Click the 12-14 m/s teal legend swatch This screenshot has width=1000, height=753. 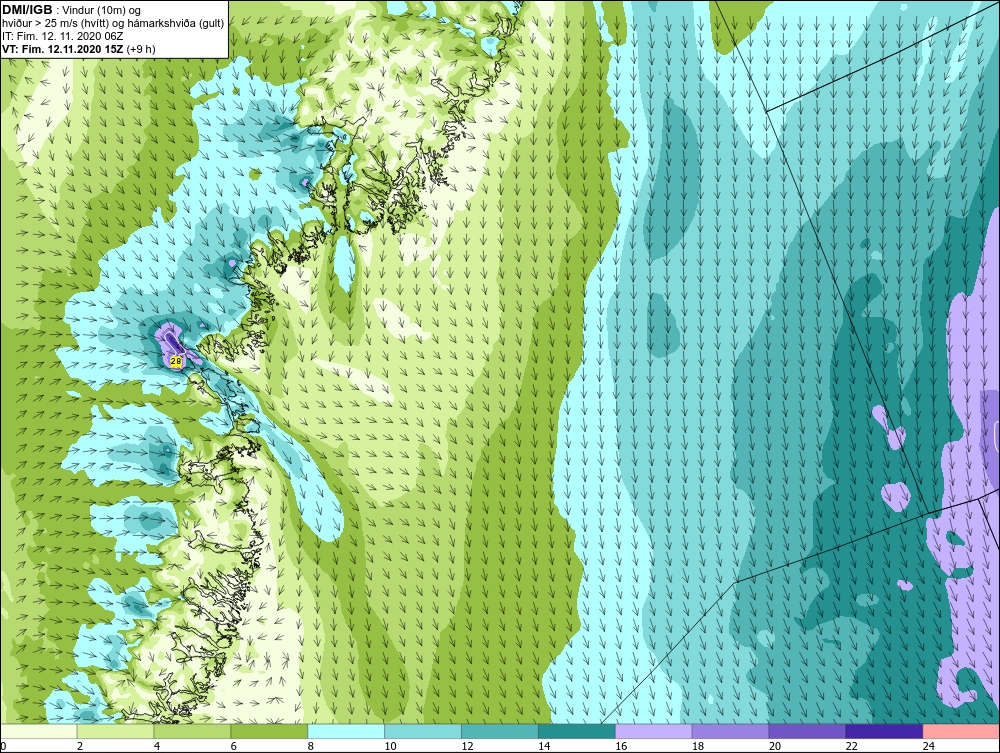coord(500,731)
